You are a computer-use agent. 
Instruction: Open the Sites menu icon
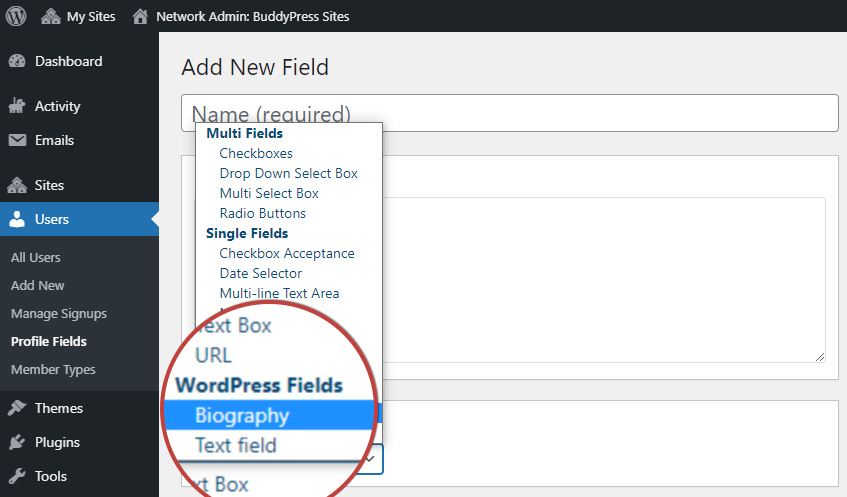17,185
